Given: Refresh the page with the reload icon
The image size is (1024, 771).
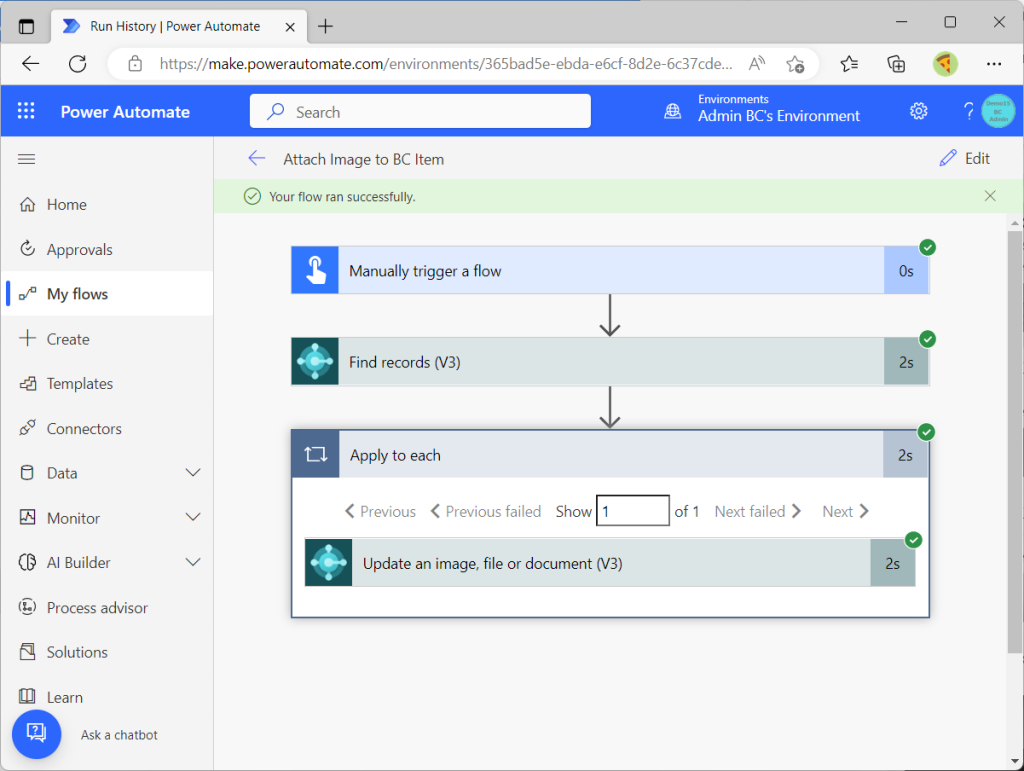Looking at the screenshot, I should pos(78,63).
